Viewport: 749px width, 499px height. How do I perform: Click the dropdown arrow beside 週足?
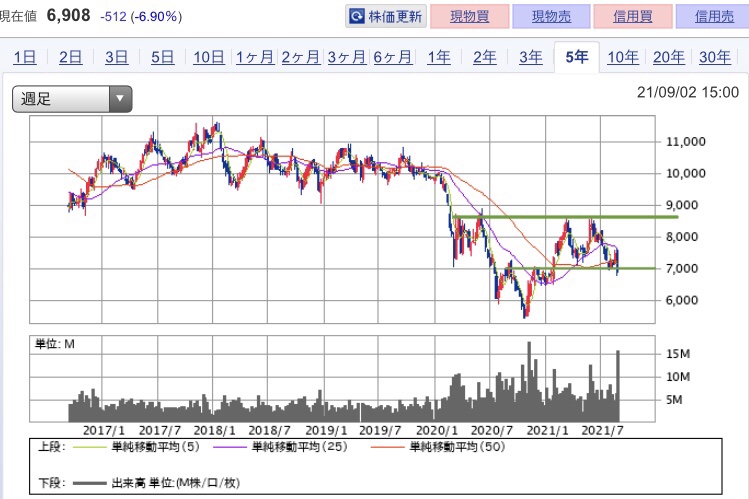[120, 99]
